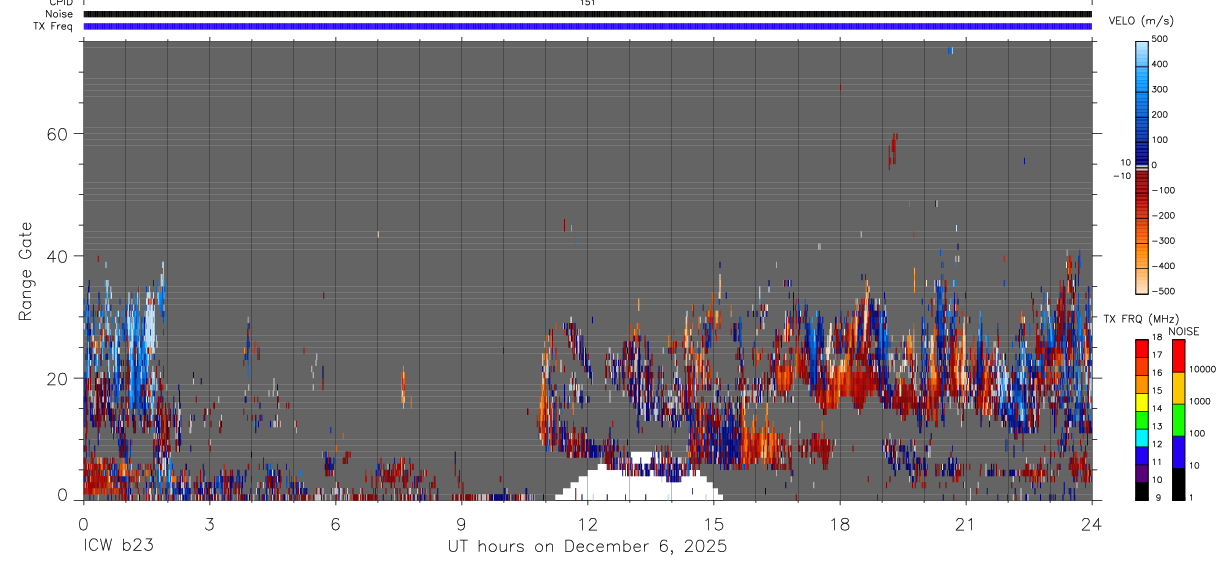Click the green segment of NOISE color scale

coord(1178,420)
